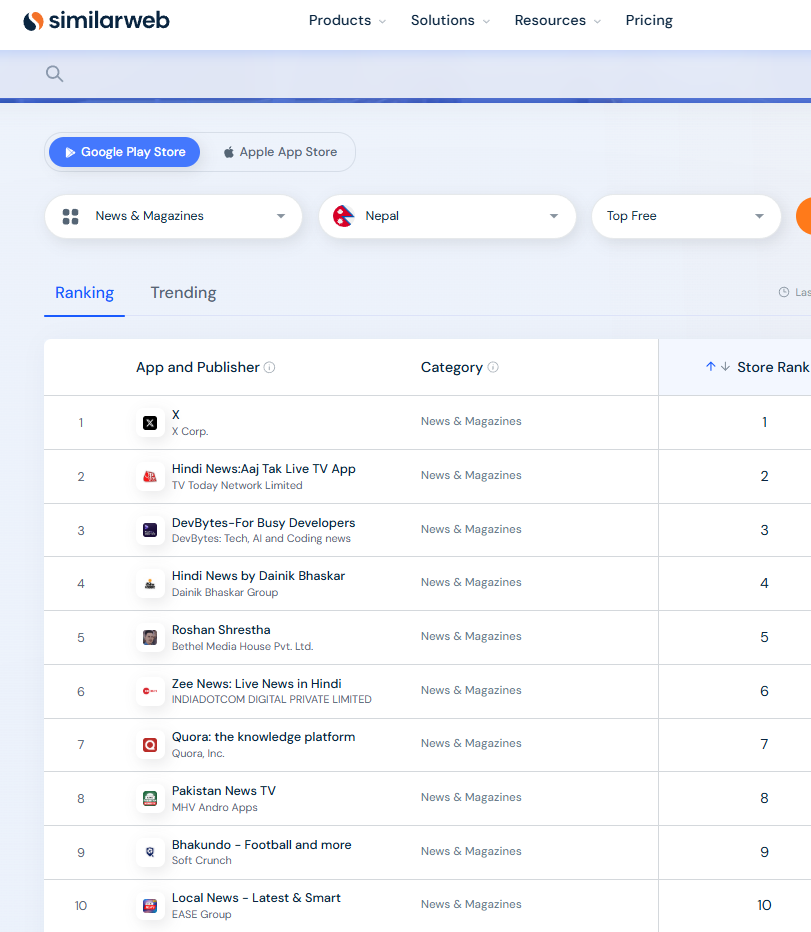This screenshot has width=811, height=932.
Task: Click the Aaj Tak app icon
Action: click(150, 477)
